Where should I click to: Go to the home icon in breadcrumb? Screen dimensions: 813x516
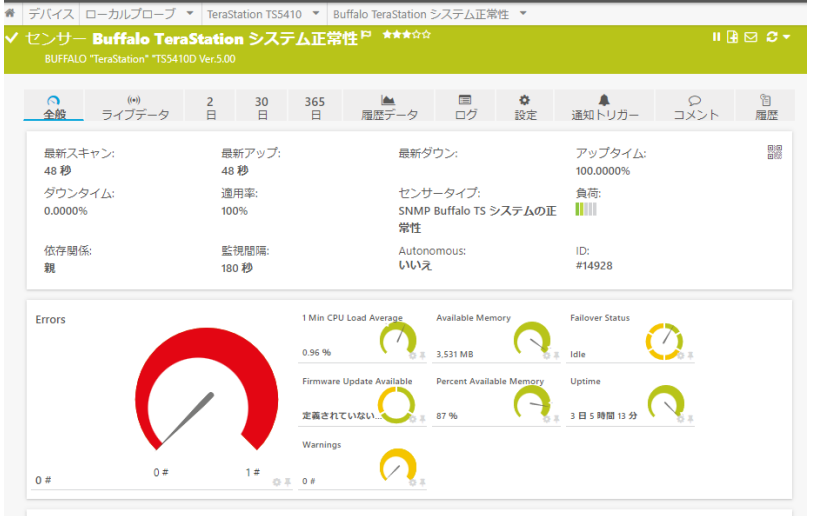click(9, 13)
